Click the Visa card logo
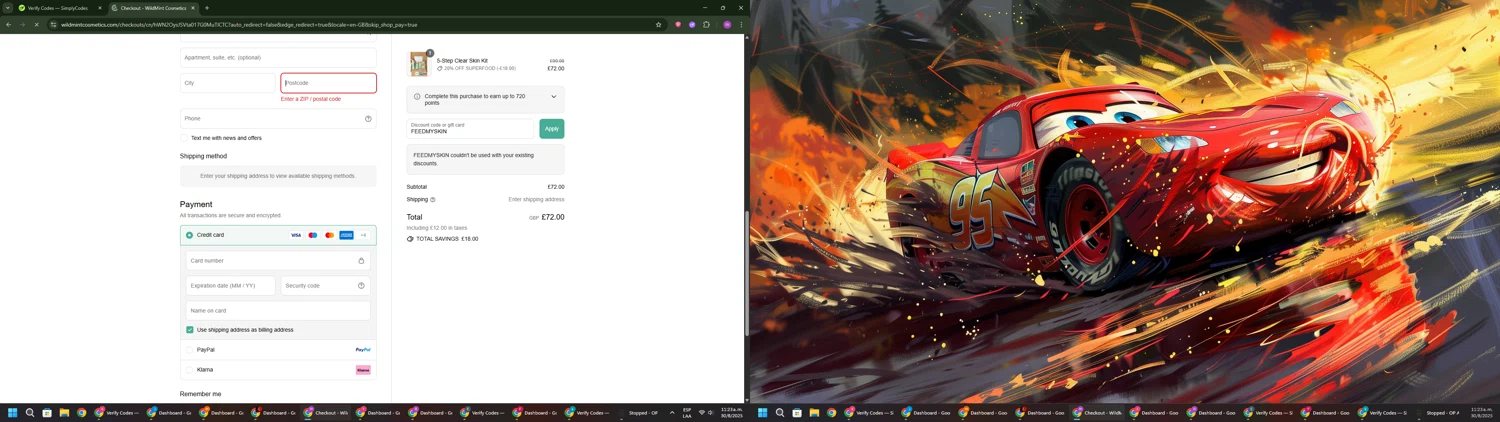 click(x=296, y=235)
